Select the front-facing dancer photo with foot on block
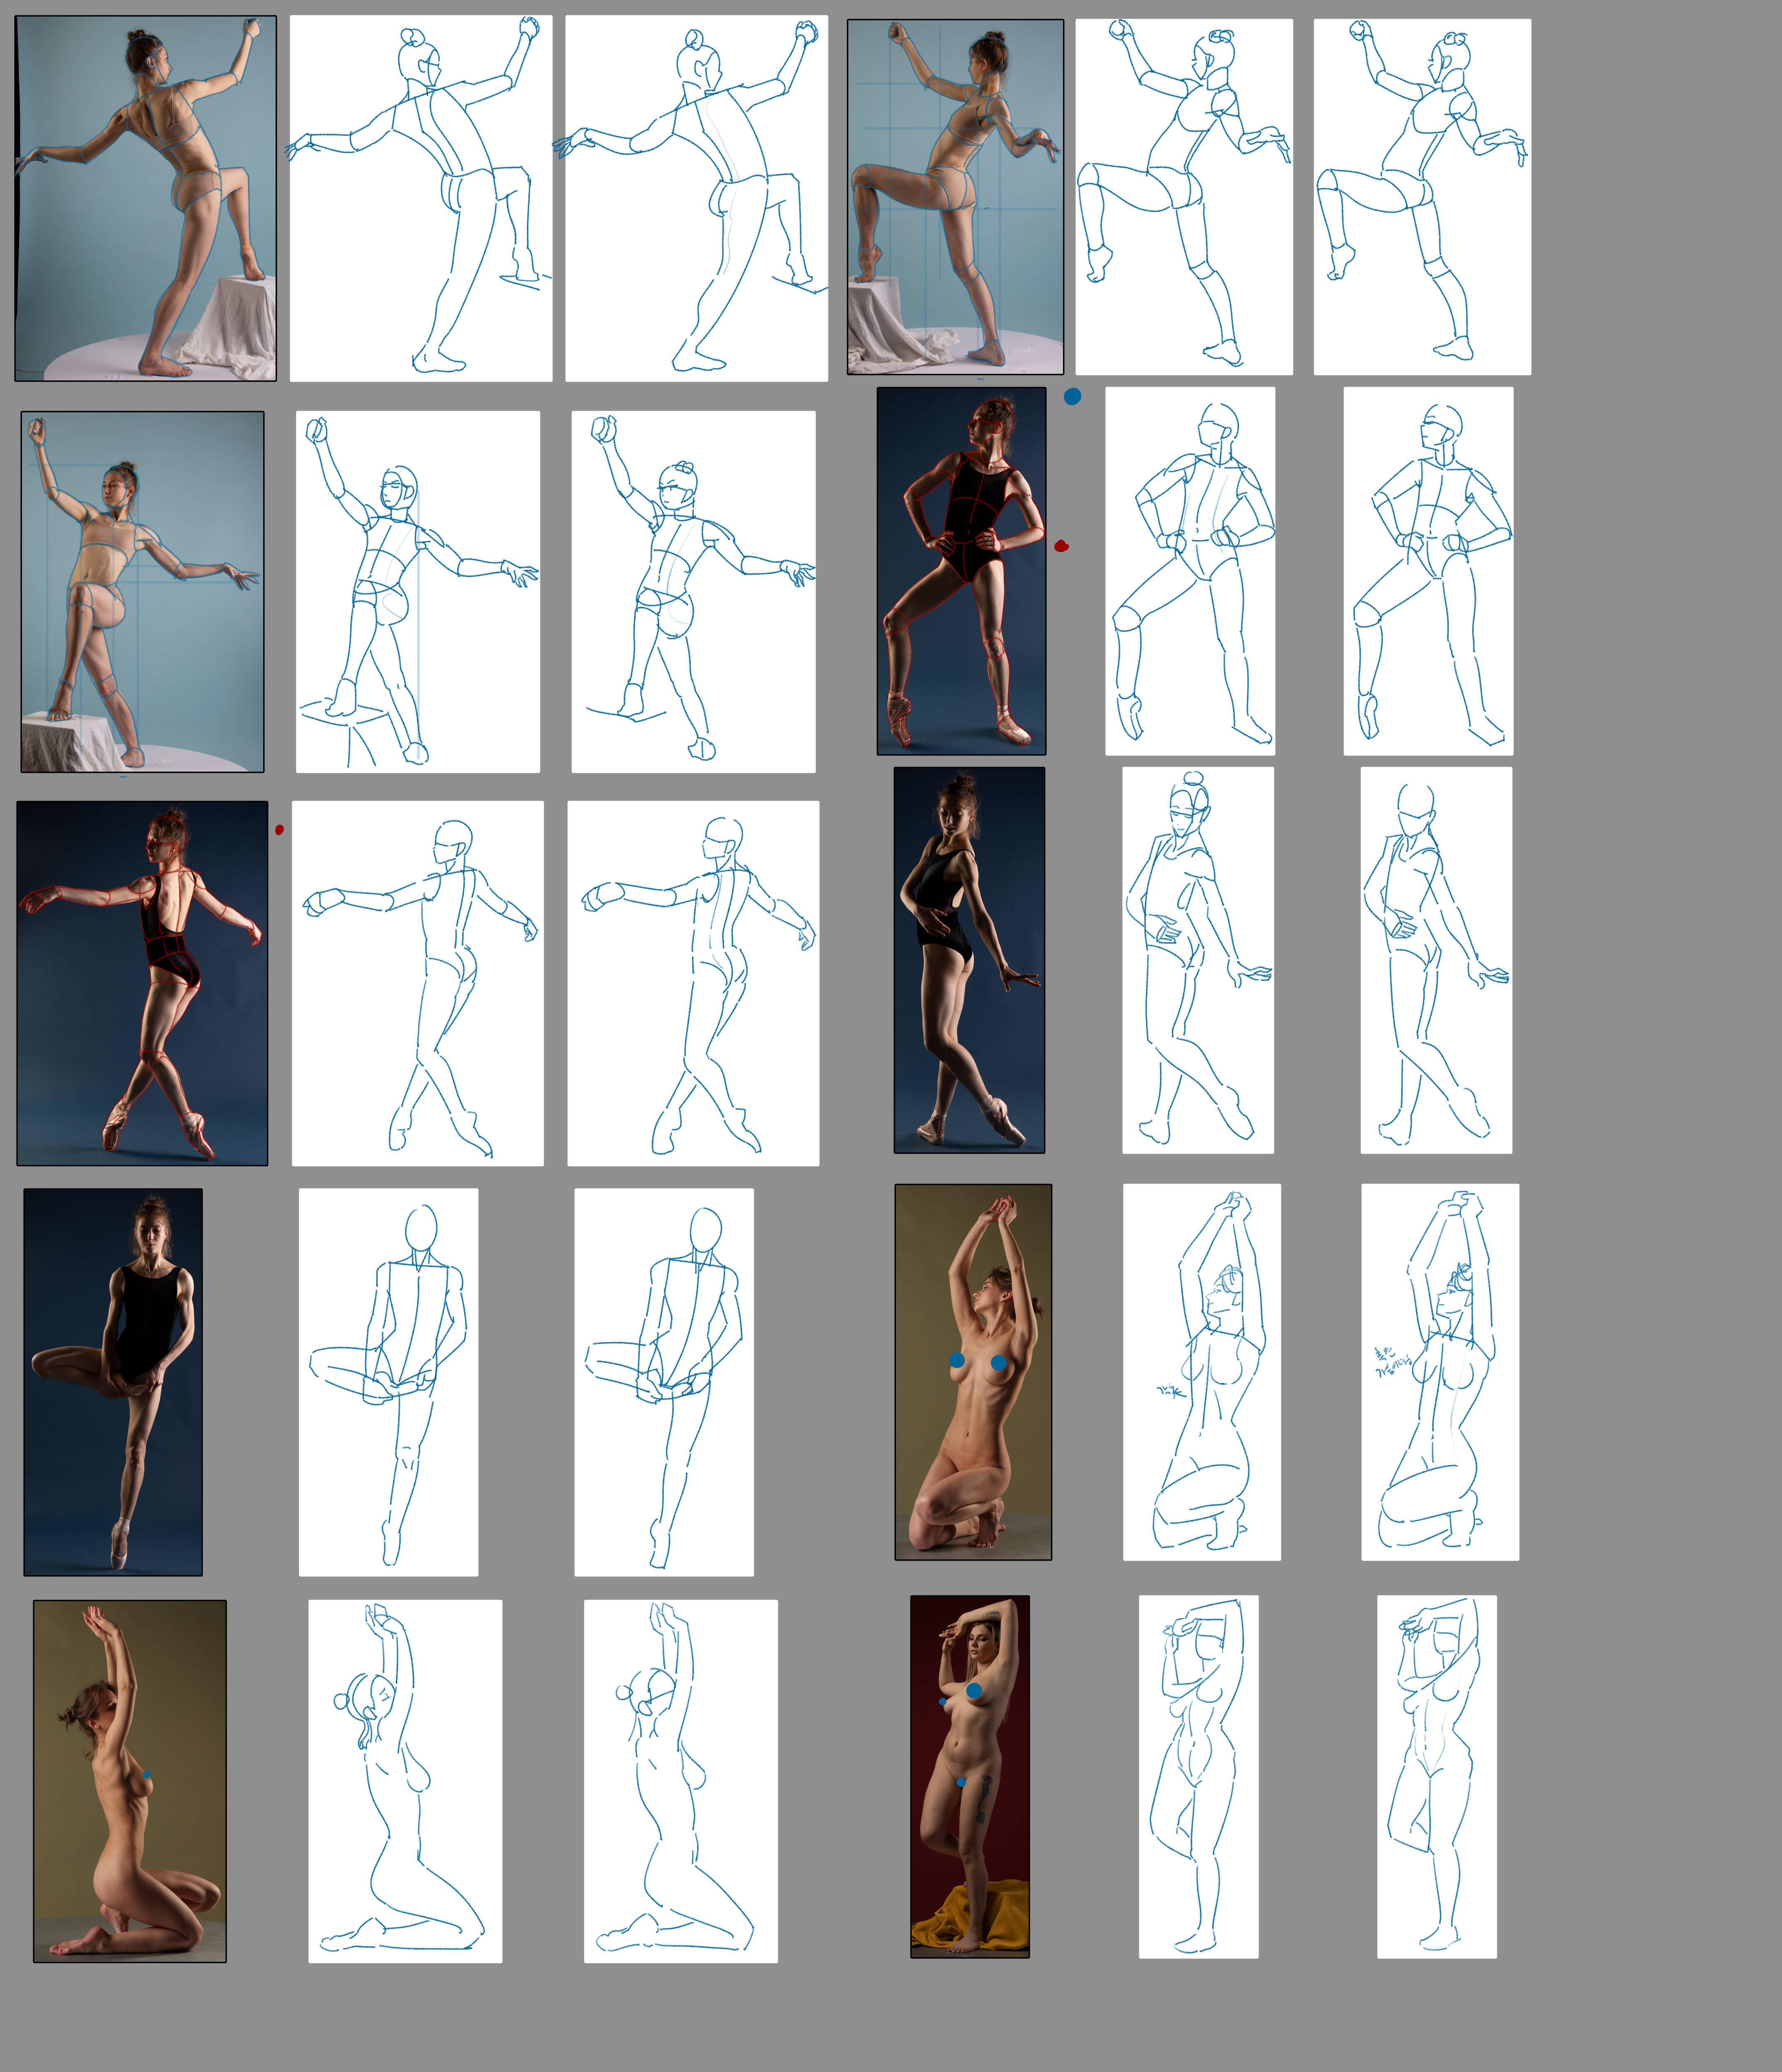This screenshot has height=2072, width=1782. tap(142, 592)
